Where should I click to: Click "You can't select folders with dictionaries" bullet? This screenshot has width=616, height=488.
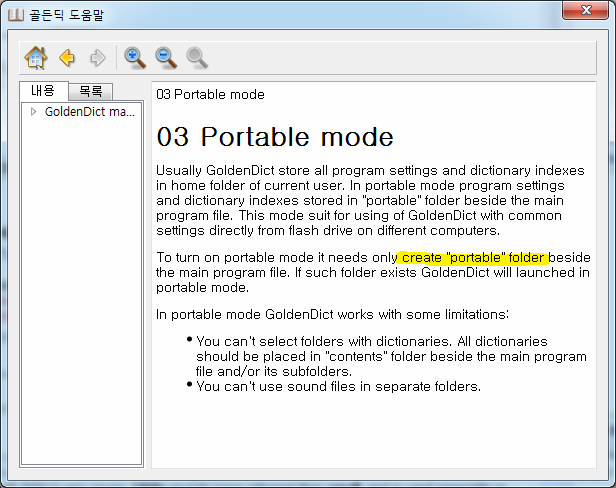click(391, 356)
